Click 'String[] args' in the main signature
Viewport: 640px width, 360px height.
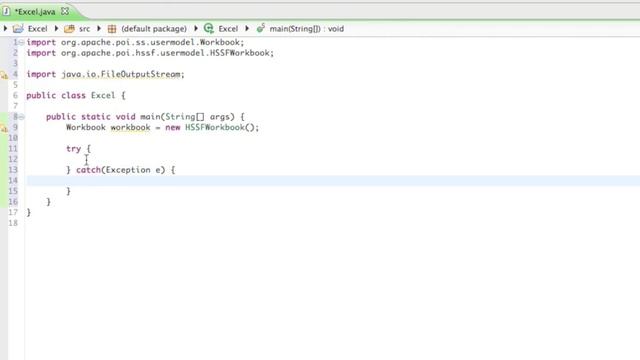click(200, 117)
